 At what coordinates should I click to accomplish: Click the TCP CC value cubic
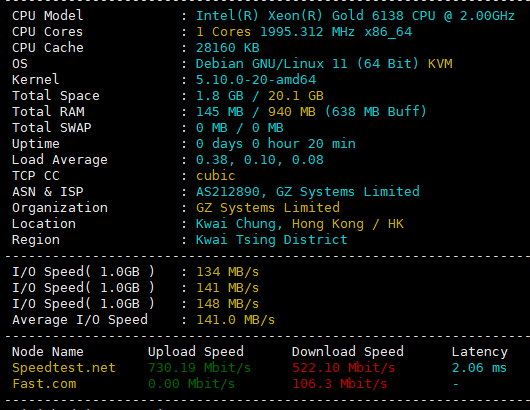click(x=215, y=176)
